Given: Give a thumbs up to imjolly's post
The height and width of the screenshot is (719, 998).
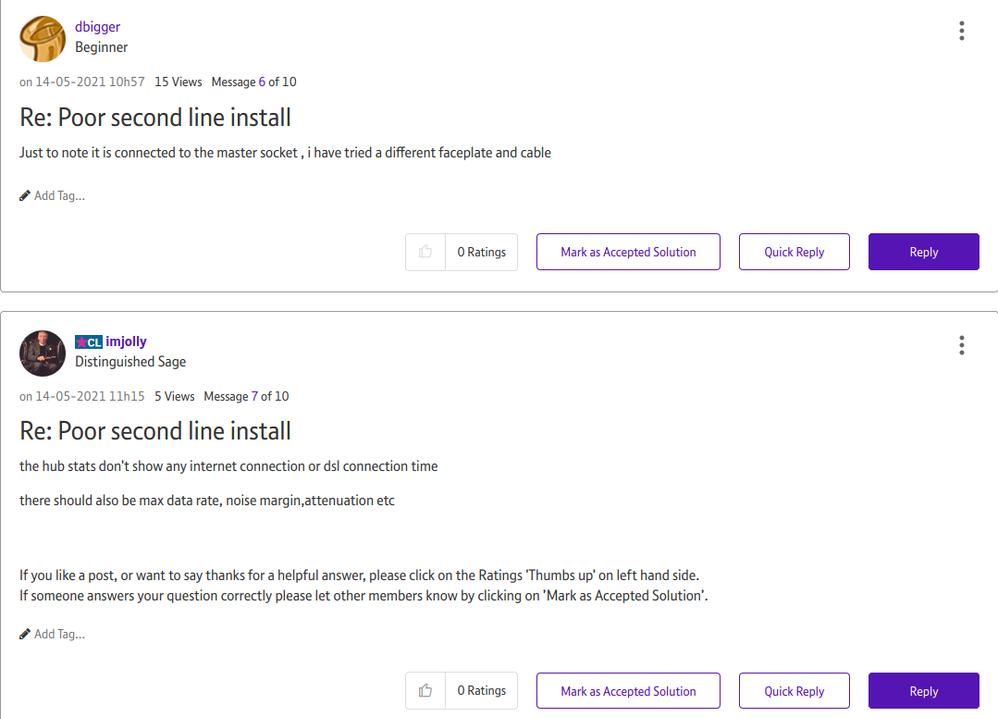Looking at the screenshot, I should [425, 690].
